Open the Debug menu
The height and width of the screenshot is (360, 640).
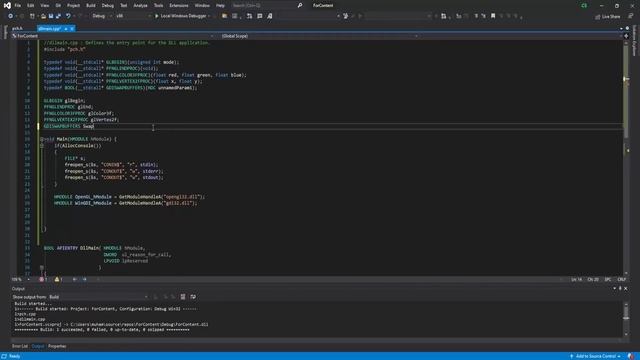pyautogui.click(x=108, y=6)
